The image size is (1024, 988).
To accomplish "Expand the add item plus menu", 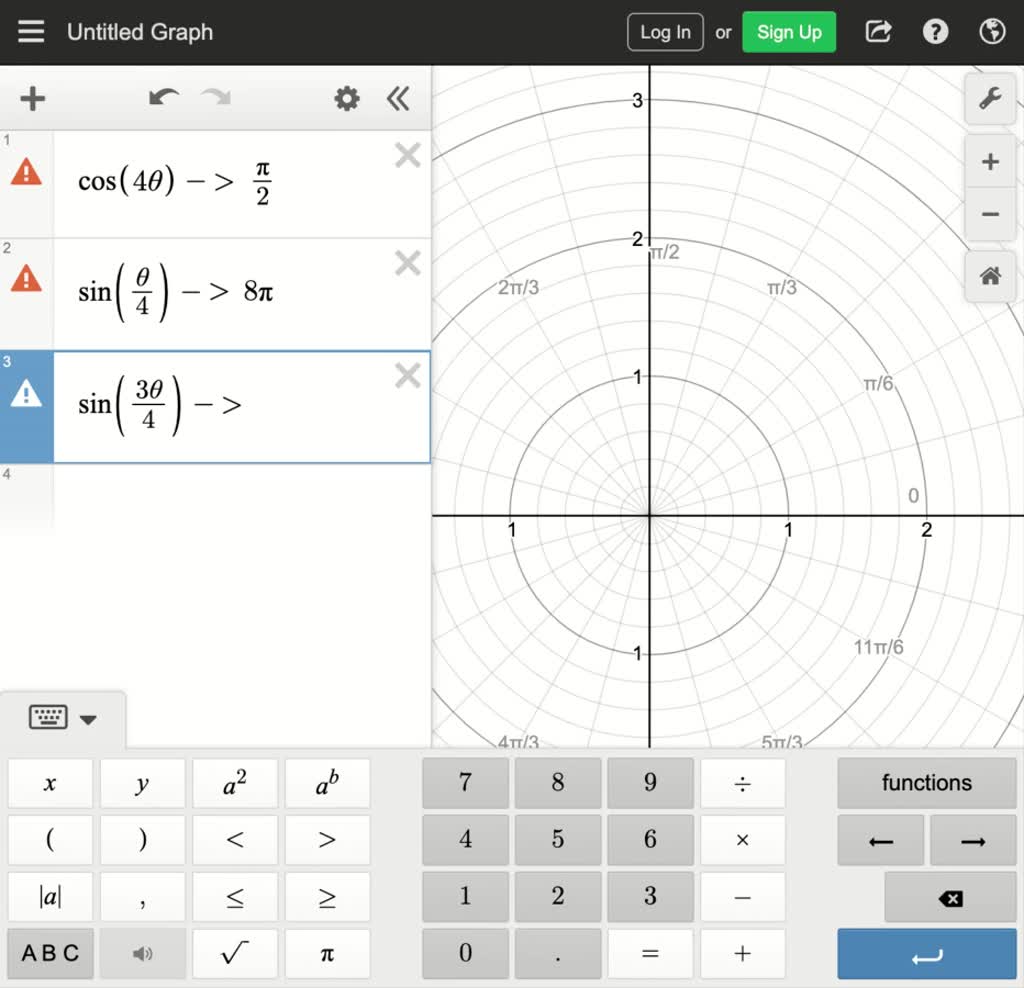I will tap(33, 98).
